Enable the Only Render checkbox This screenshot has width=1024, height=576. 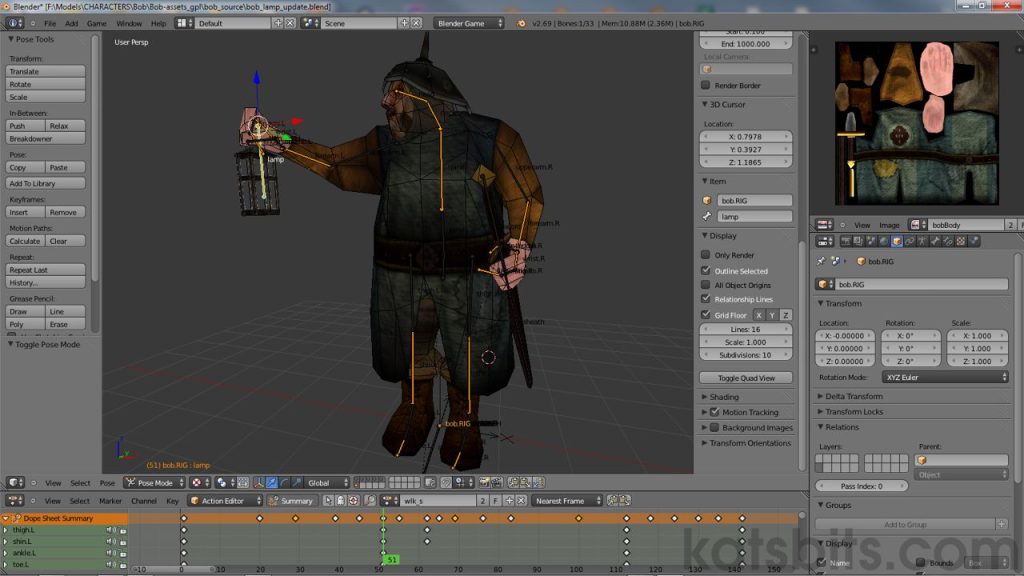(x=705, y=255)
